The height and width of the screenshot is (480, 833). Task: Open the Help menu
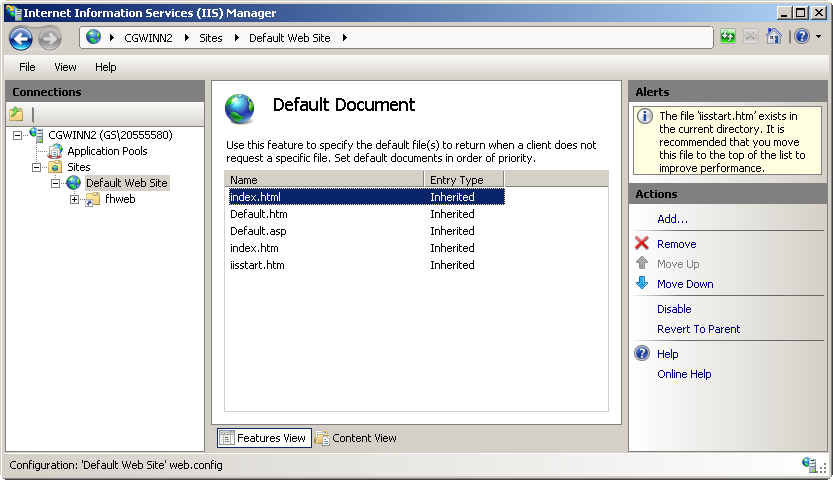106,67
